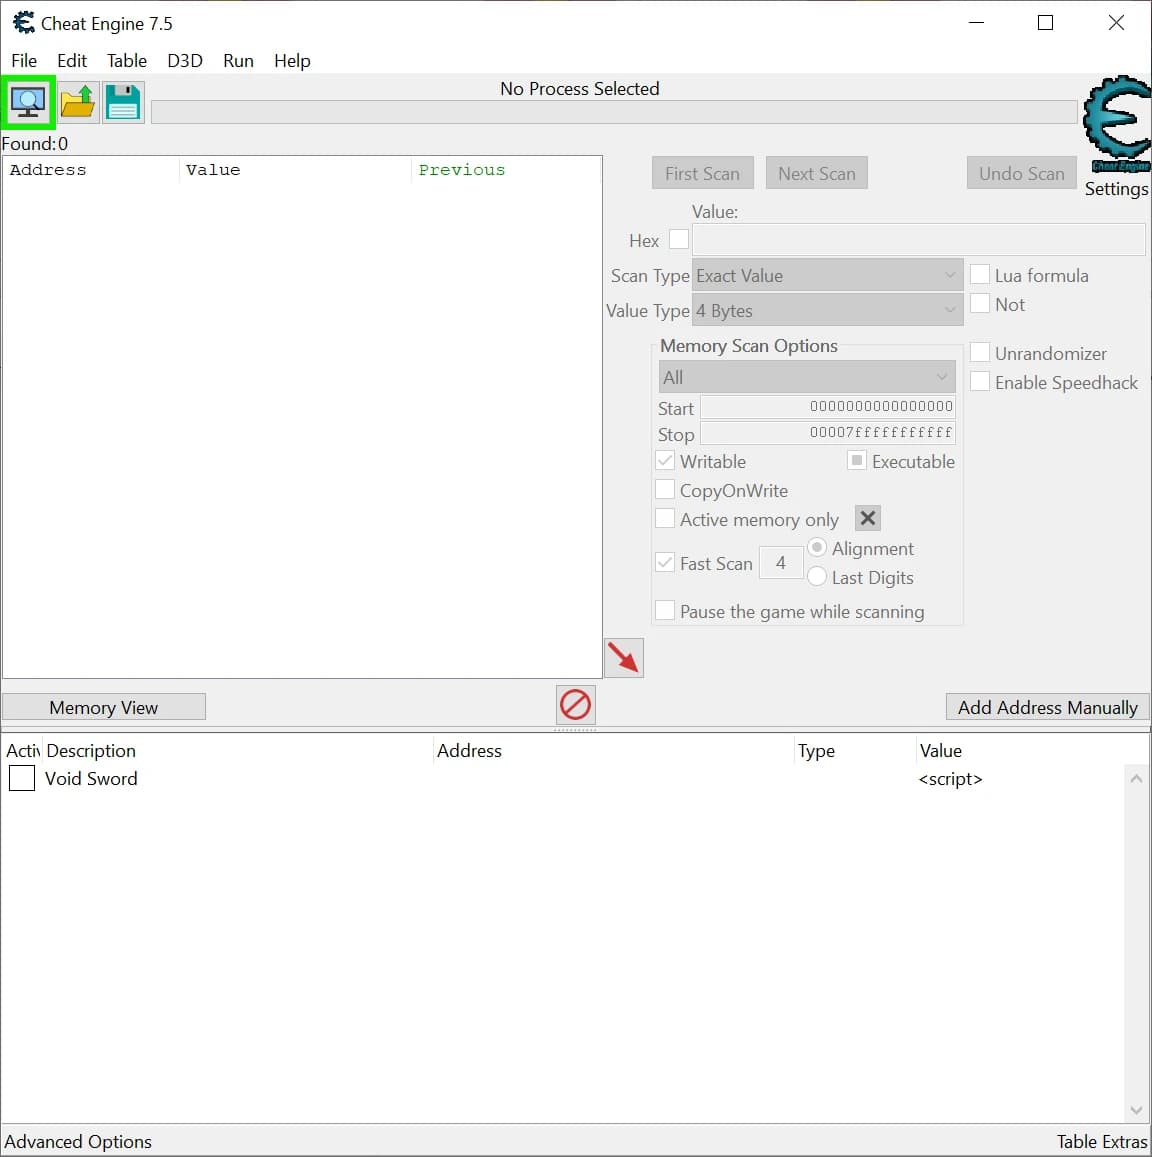The image size is (1152, 1157).
Task: Select the Alignment radio button
Action: 817,548
